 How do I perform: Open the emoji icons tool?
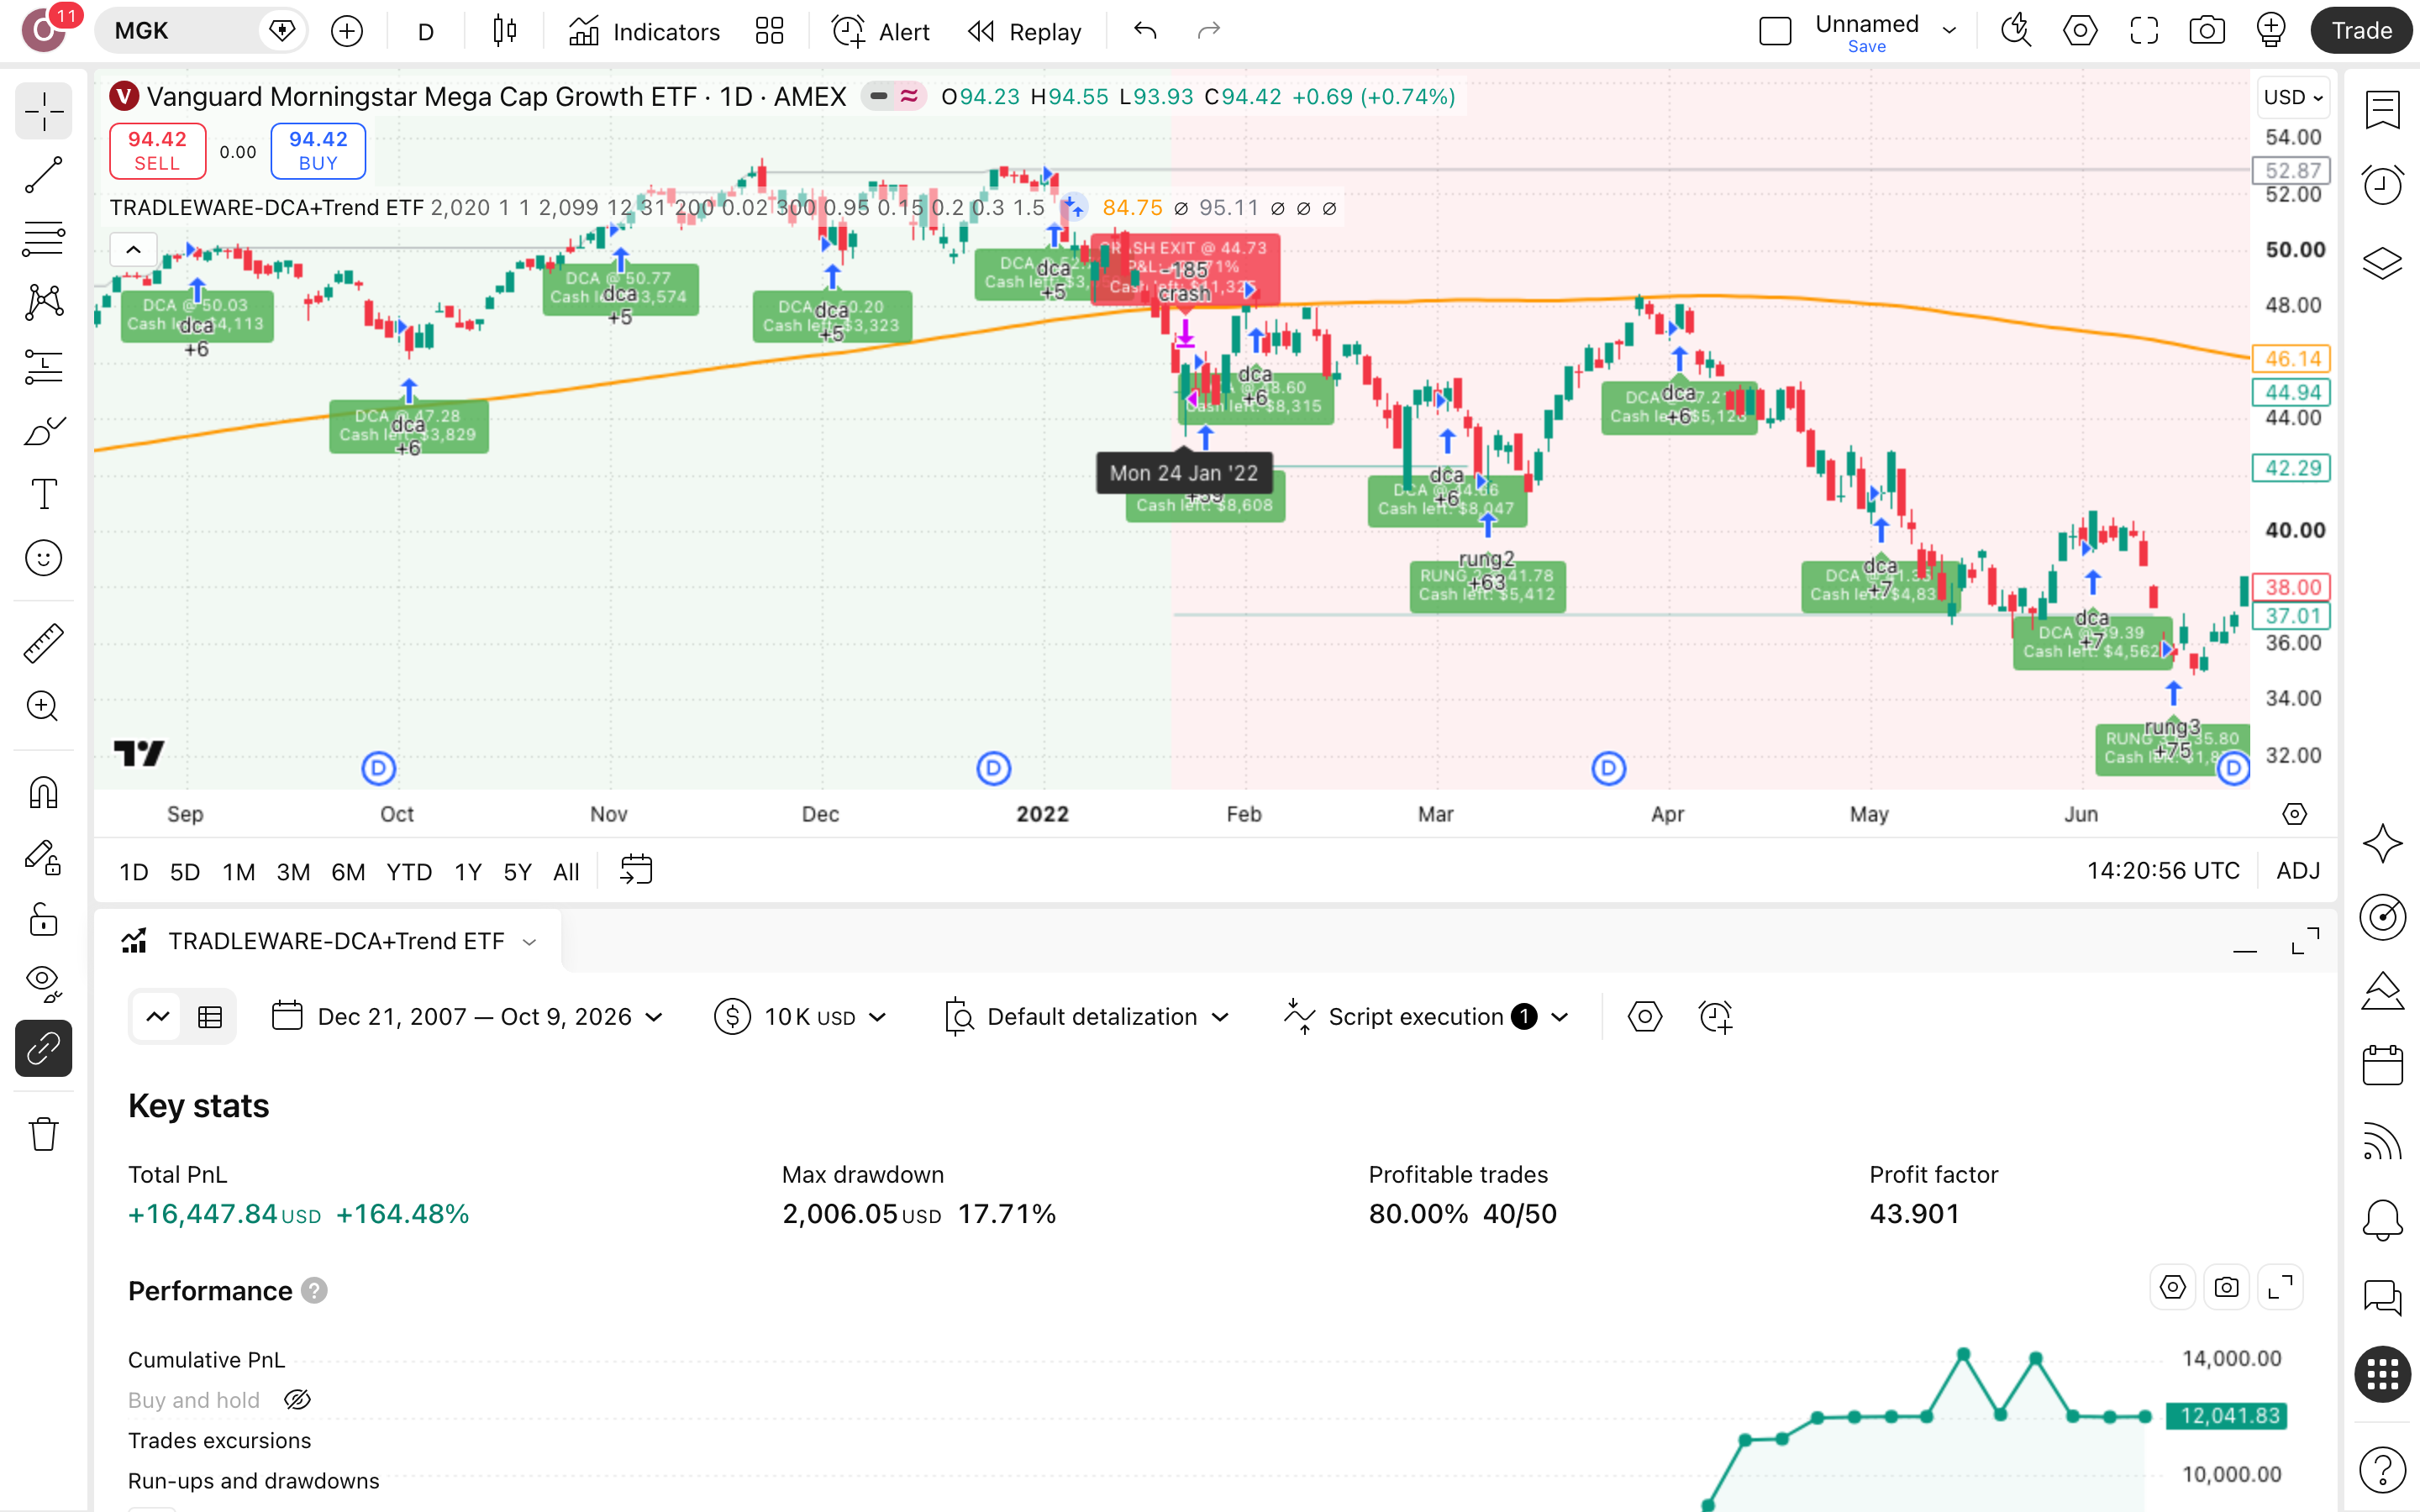[x=44, y=558]
